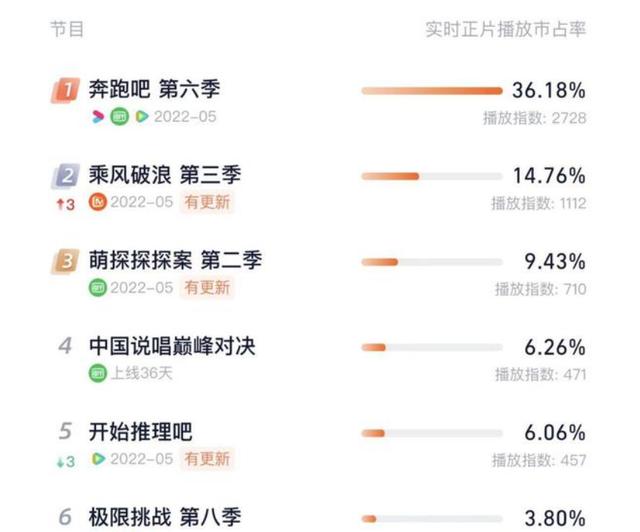The width and height of the screenshot is (640, 532).
Task: Click the rank 2 silver badge
Action: point(65,176)
